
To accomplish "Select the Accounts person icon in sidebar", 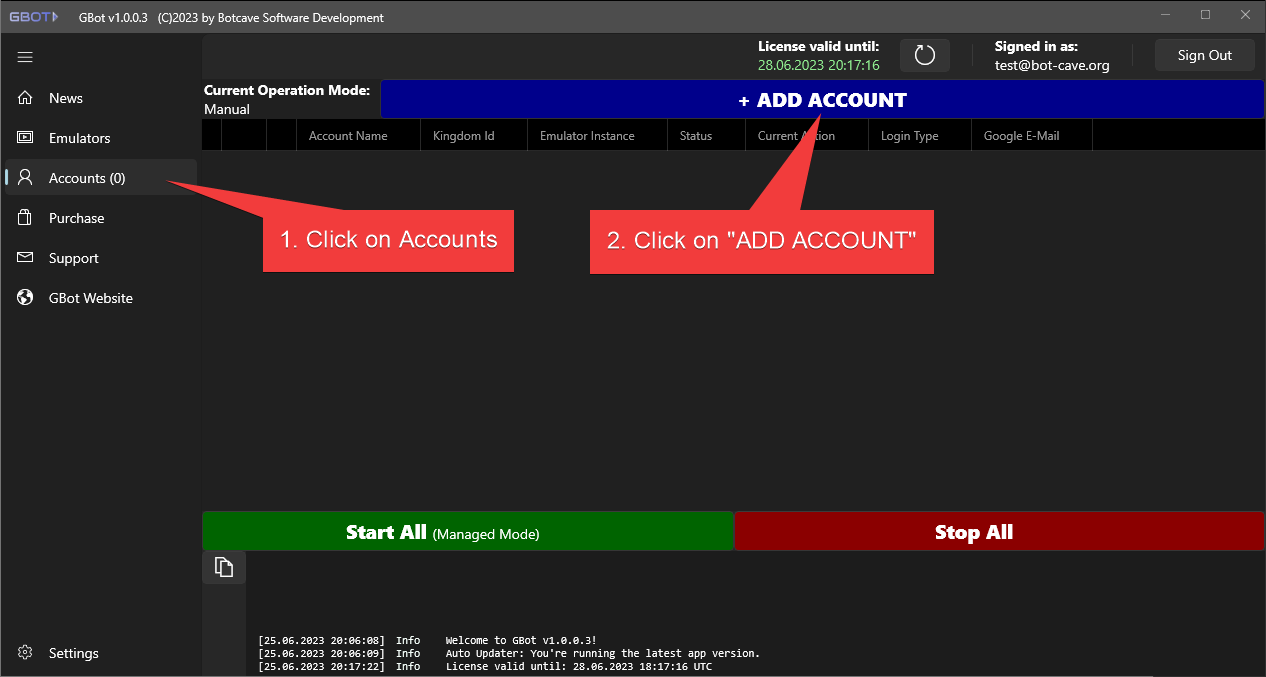I will coord(24,177).
